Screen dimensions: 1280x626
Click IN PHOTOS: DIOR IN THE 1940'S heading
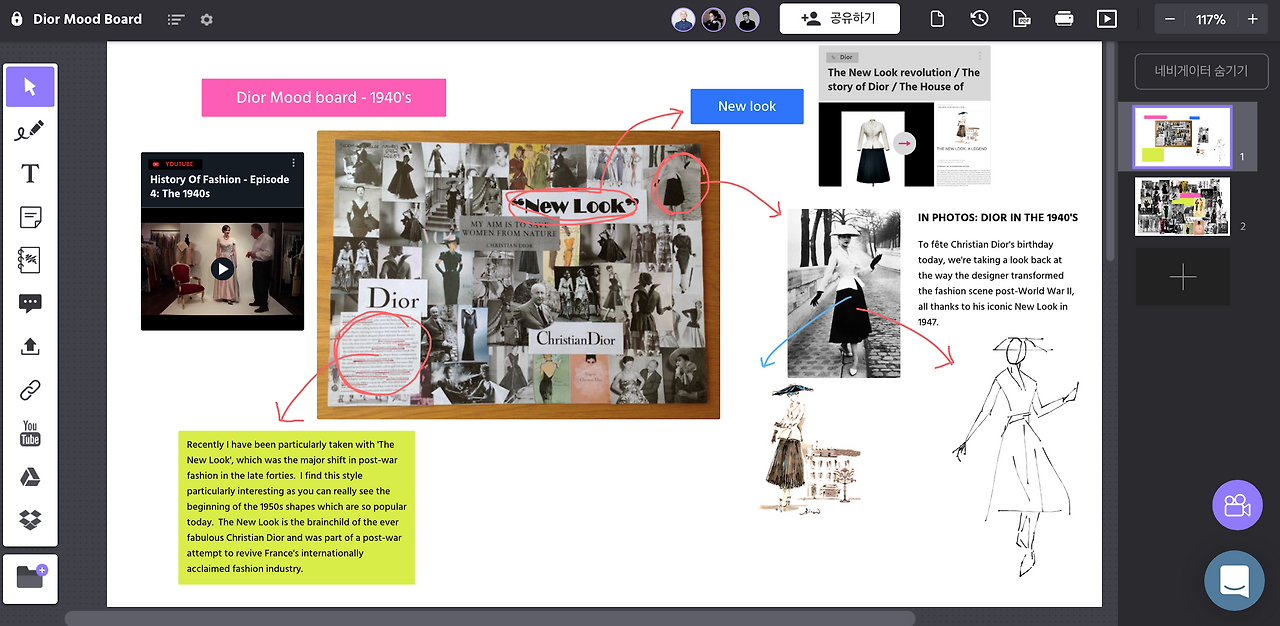pos(997,217)
